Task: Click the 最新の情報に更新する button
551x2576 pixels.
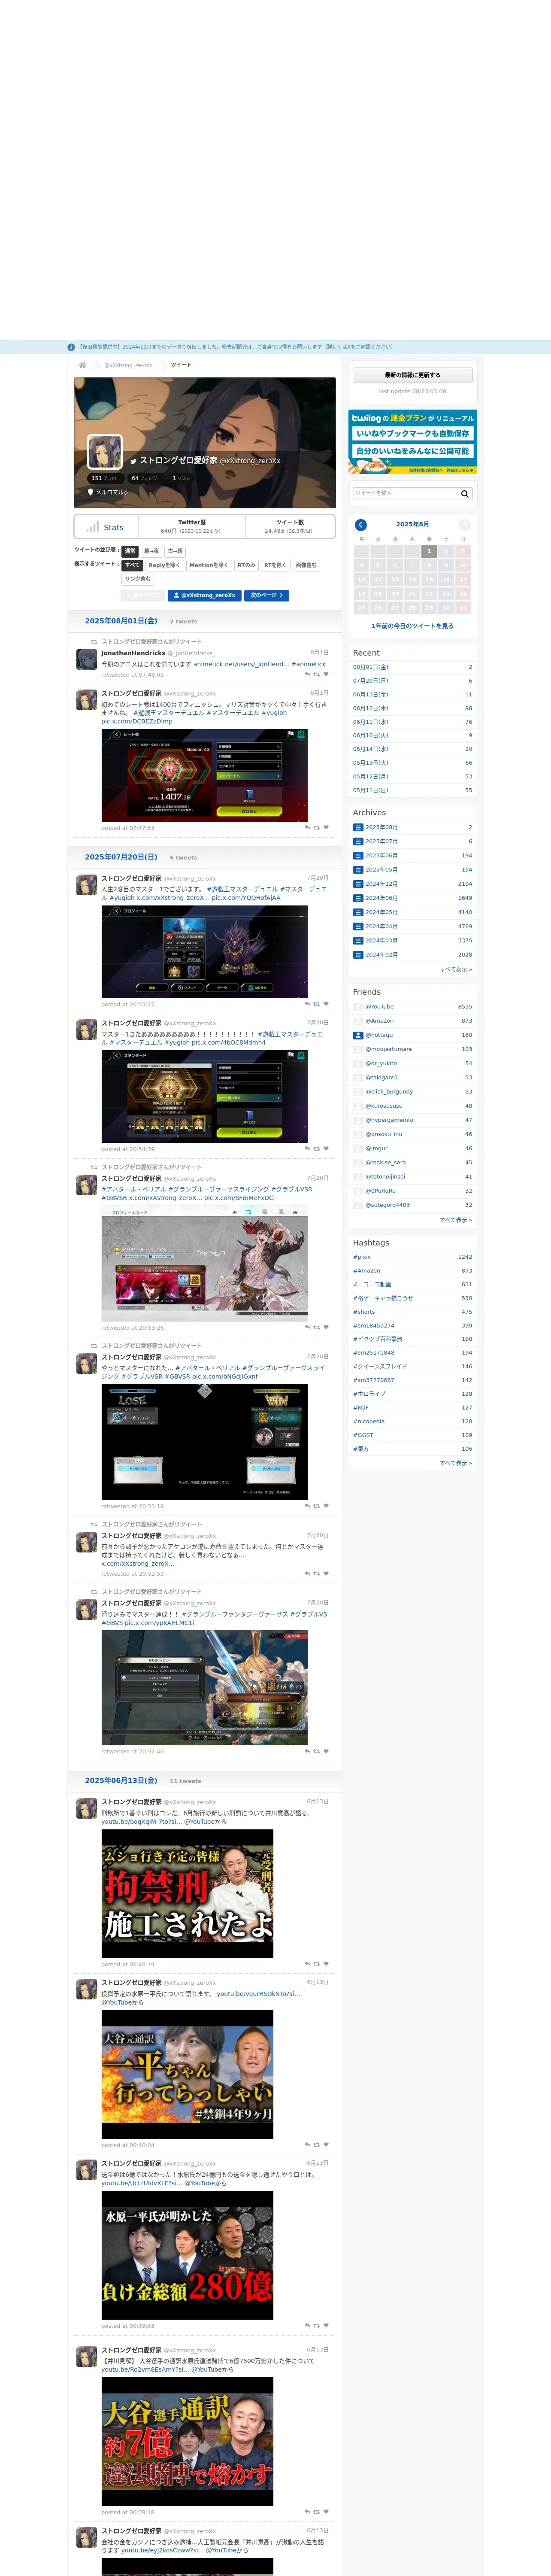Action: [413, 375]
